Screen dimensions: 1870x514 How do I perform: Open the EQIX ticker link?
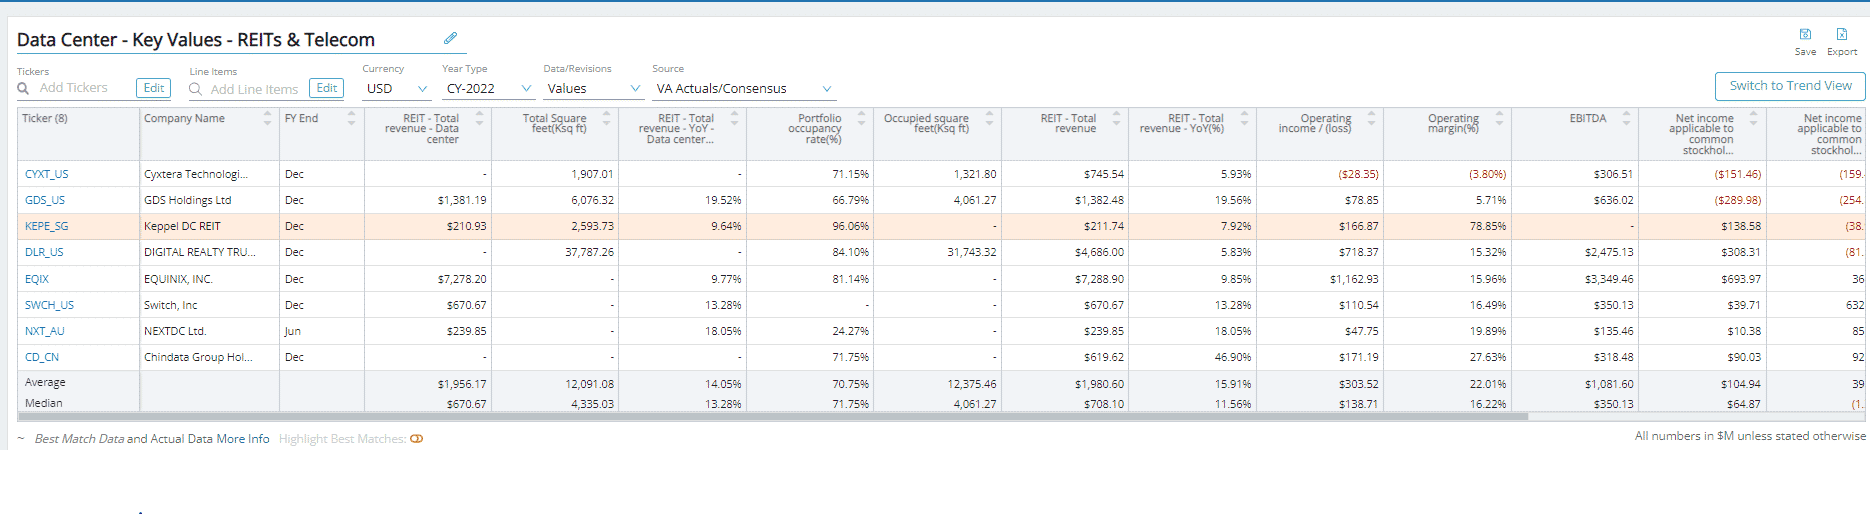(37, 279)
